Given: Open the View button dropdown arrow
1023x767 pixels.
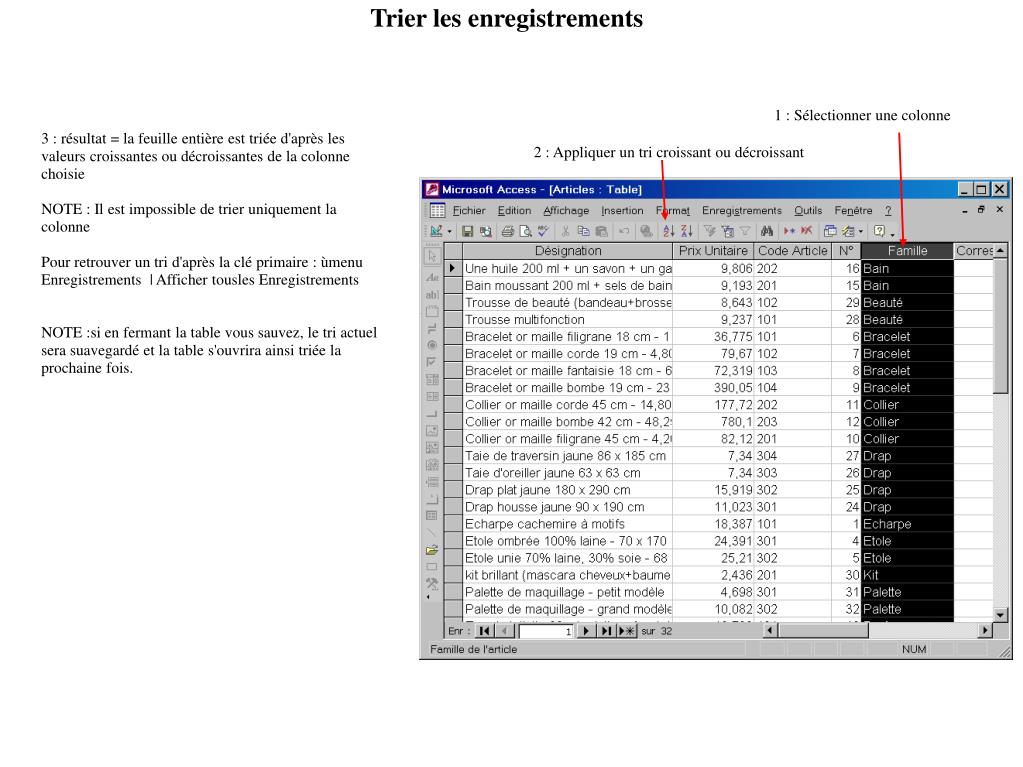Looking at the screenshot, I should 450,232.
